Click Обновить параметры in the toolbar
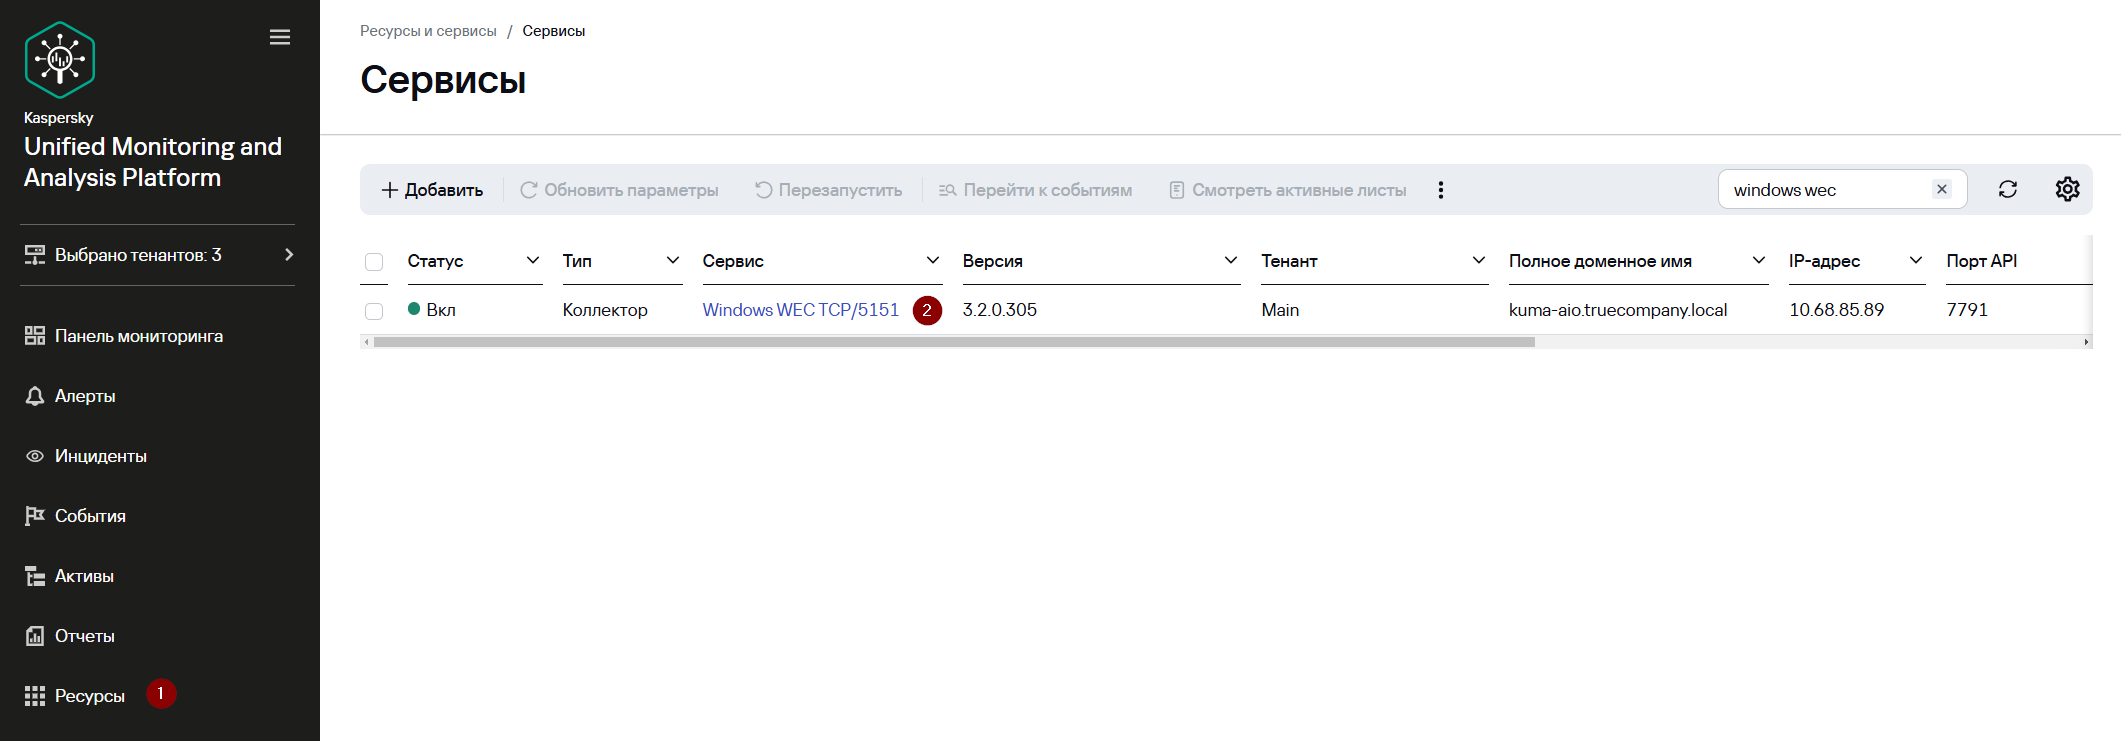 point(619,190)
